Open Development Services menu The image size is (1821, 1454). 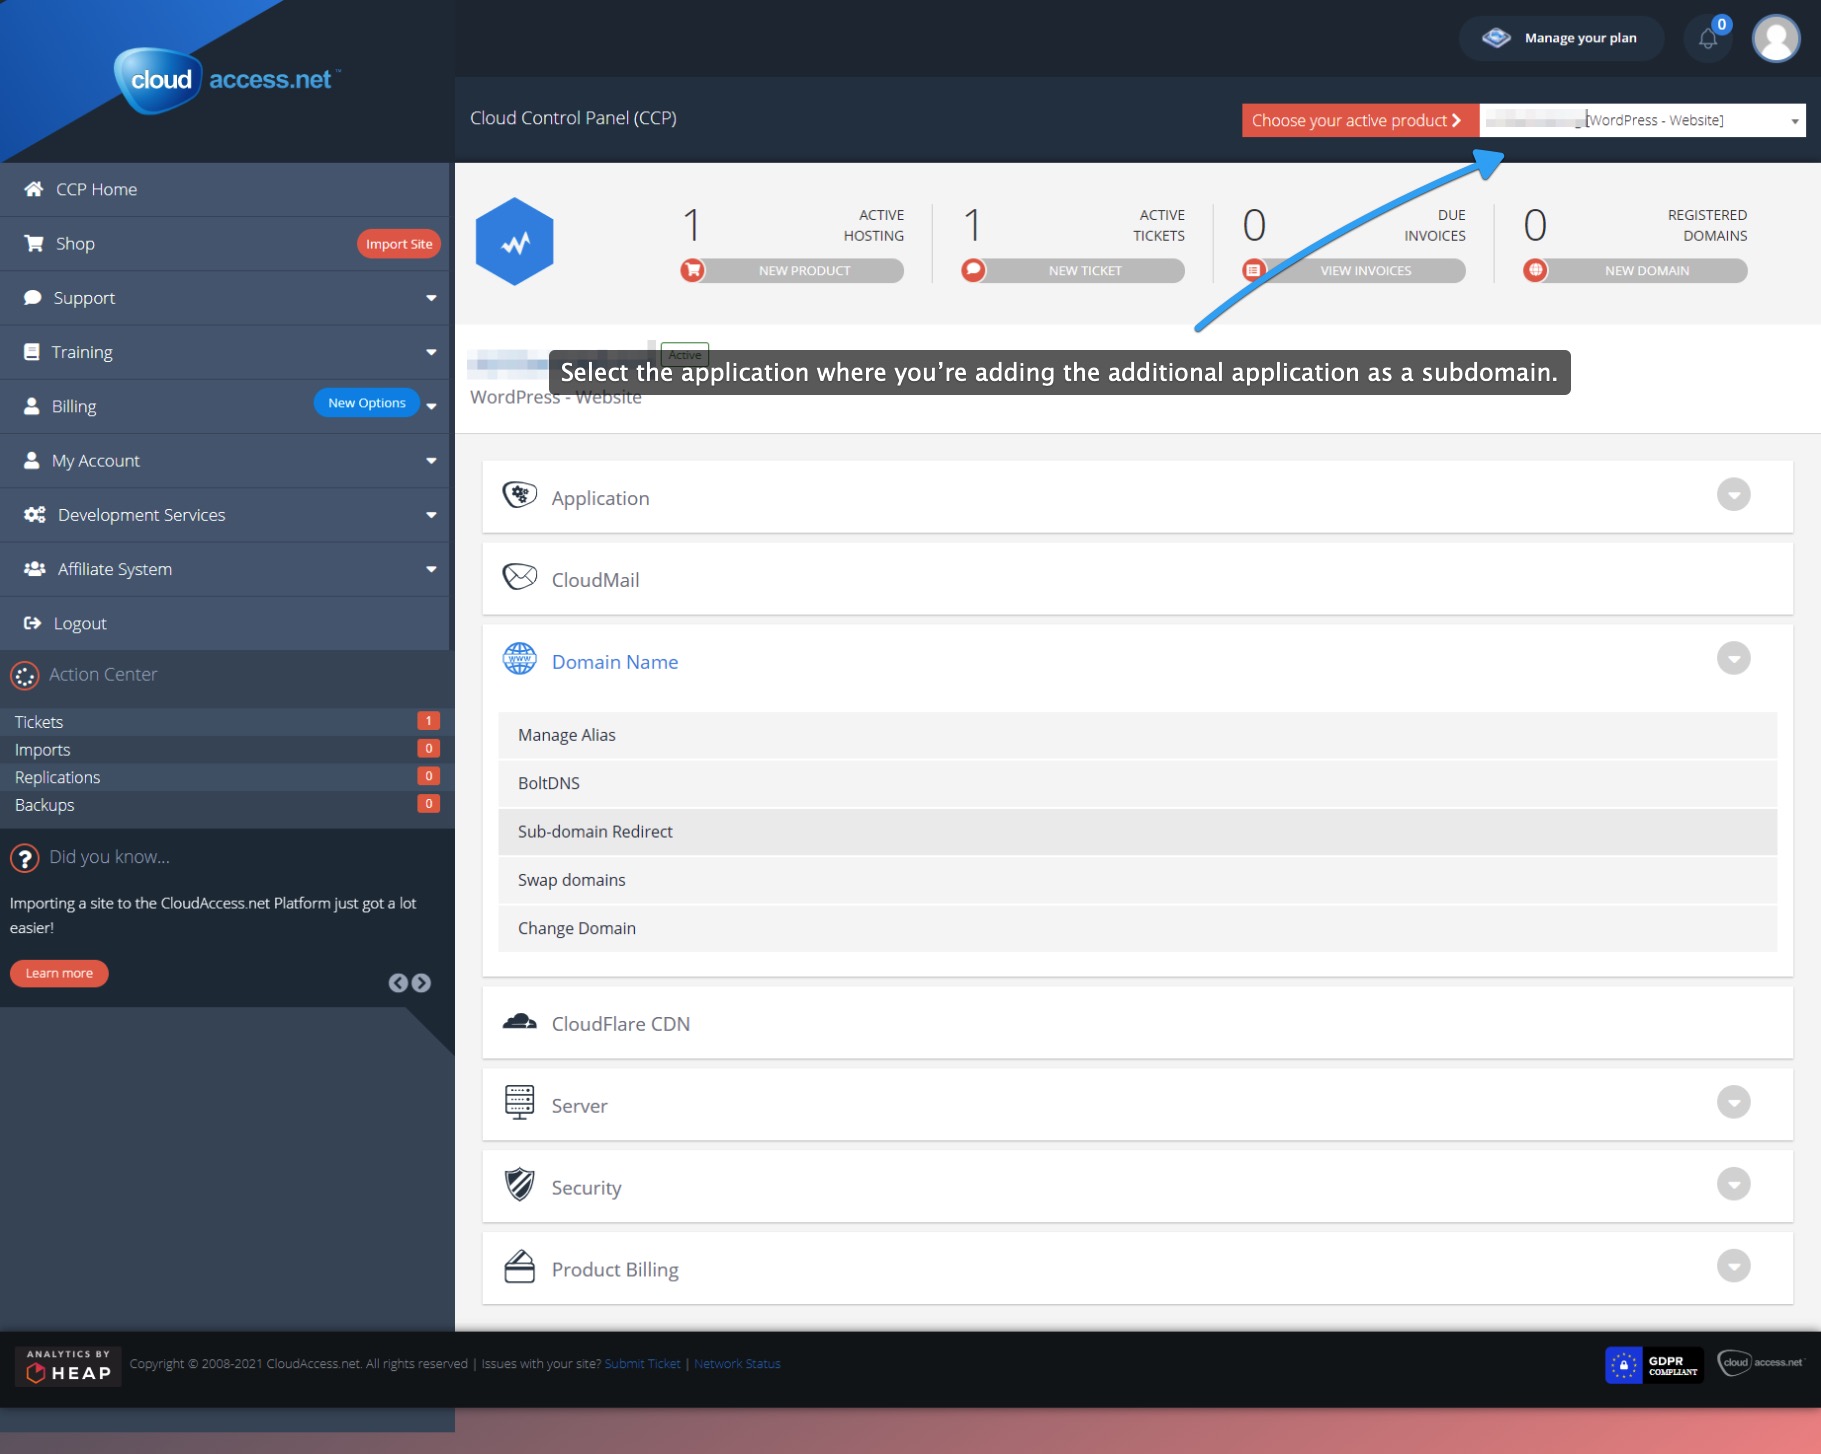pyautogui.click(x=225, y=515)
